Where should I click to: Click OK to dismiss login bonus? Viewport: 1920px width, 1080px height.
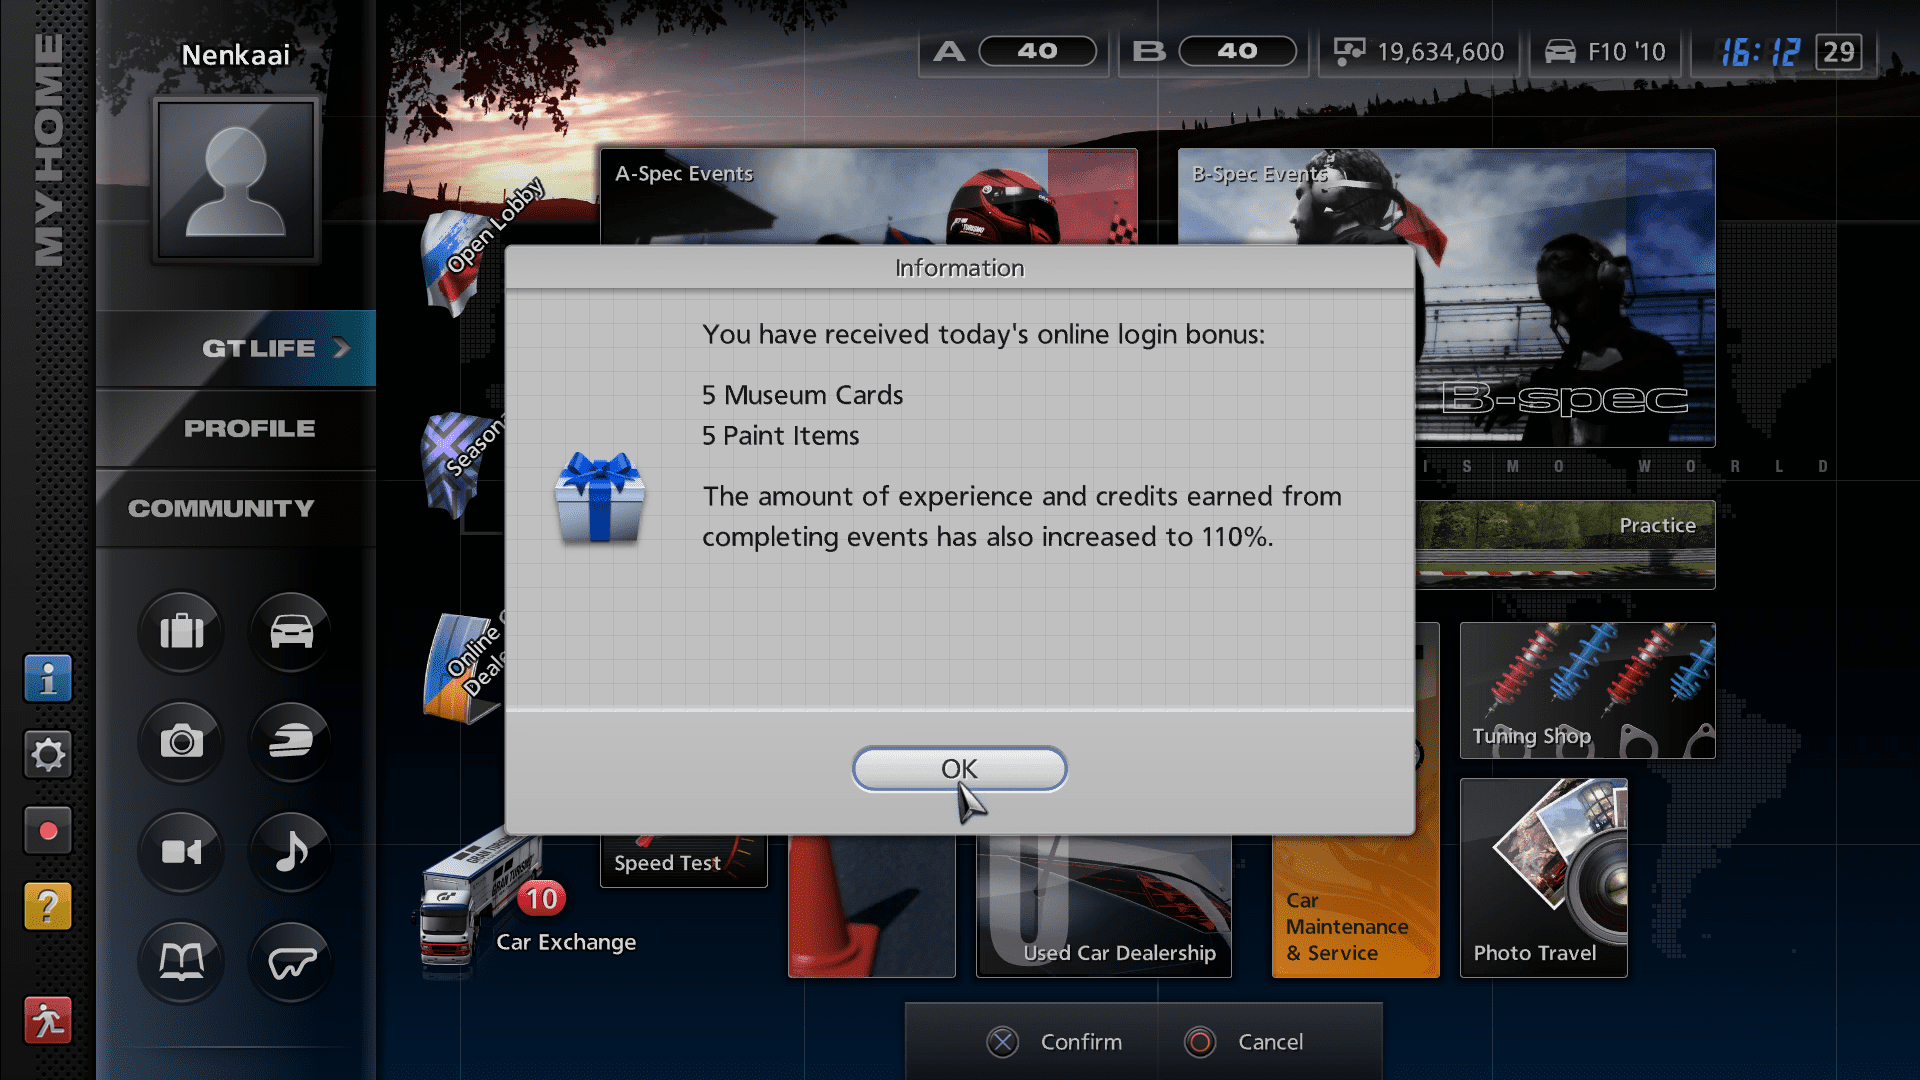tap(959, 767)
